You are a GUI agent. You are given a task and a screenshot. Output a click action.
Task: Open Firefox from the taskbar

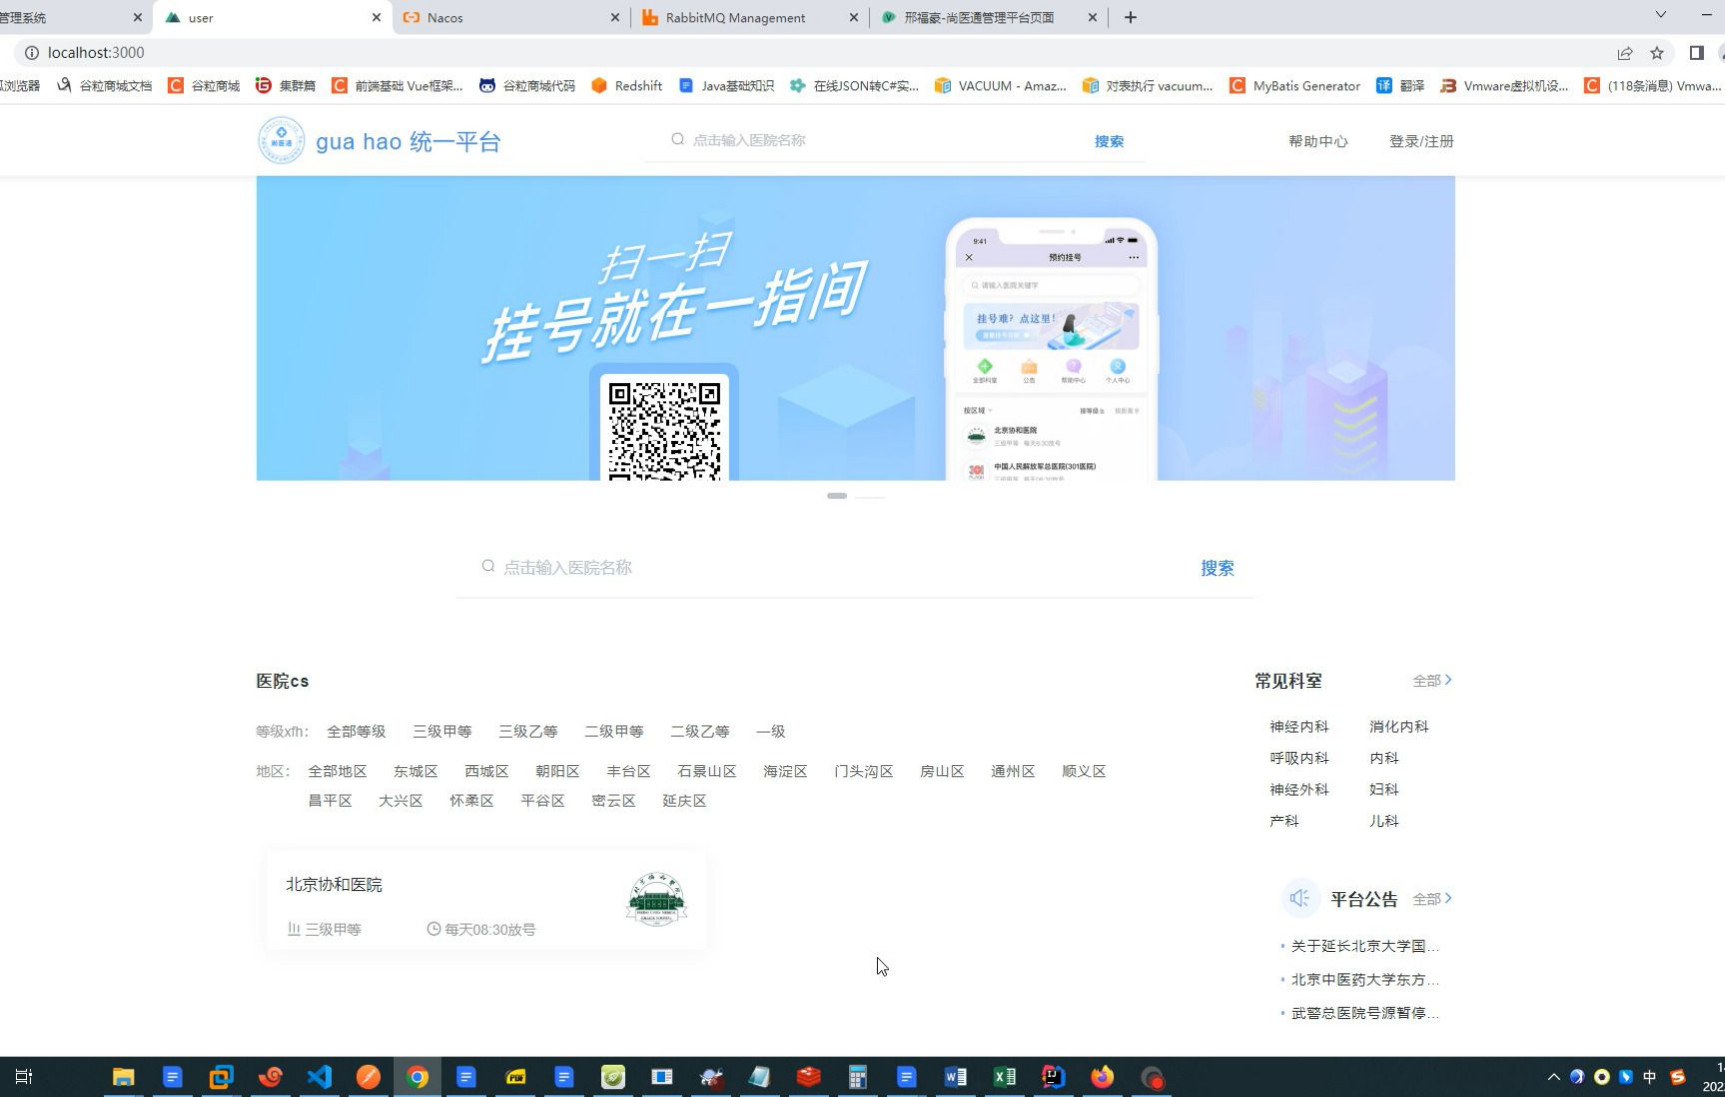click(1102, 1077)
